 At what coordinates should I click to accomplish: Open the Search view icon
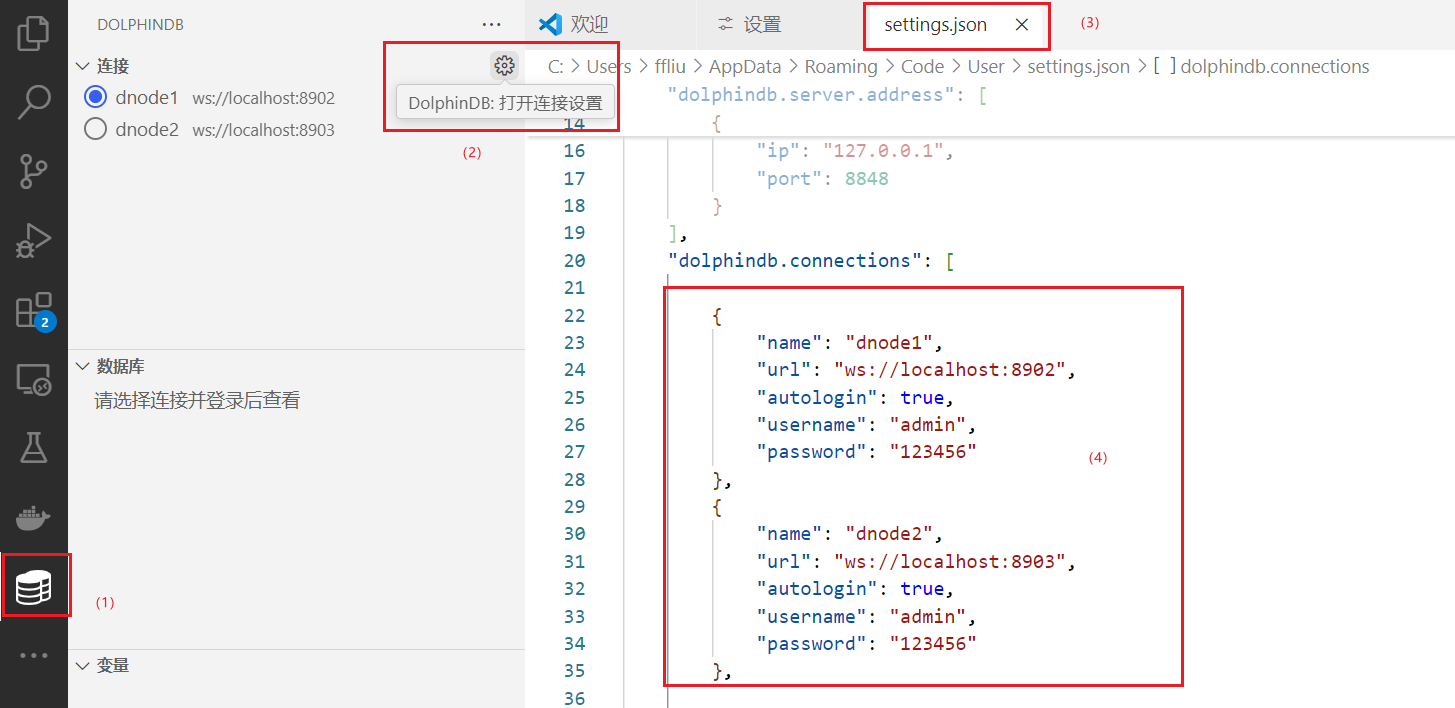pos(33,101)
